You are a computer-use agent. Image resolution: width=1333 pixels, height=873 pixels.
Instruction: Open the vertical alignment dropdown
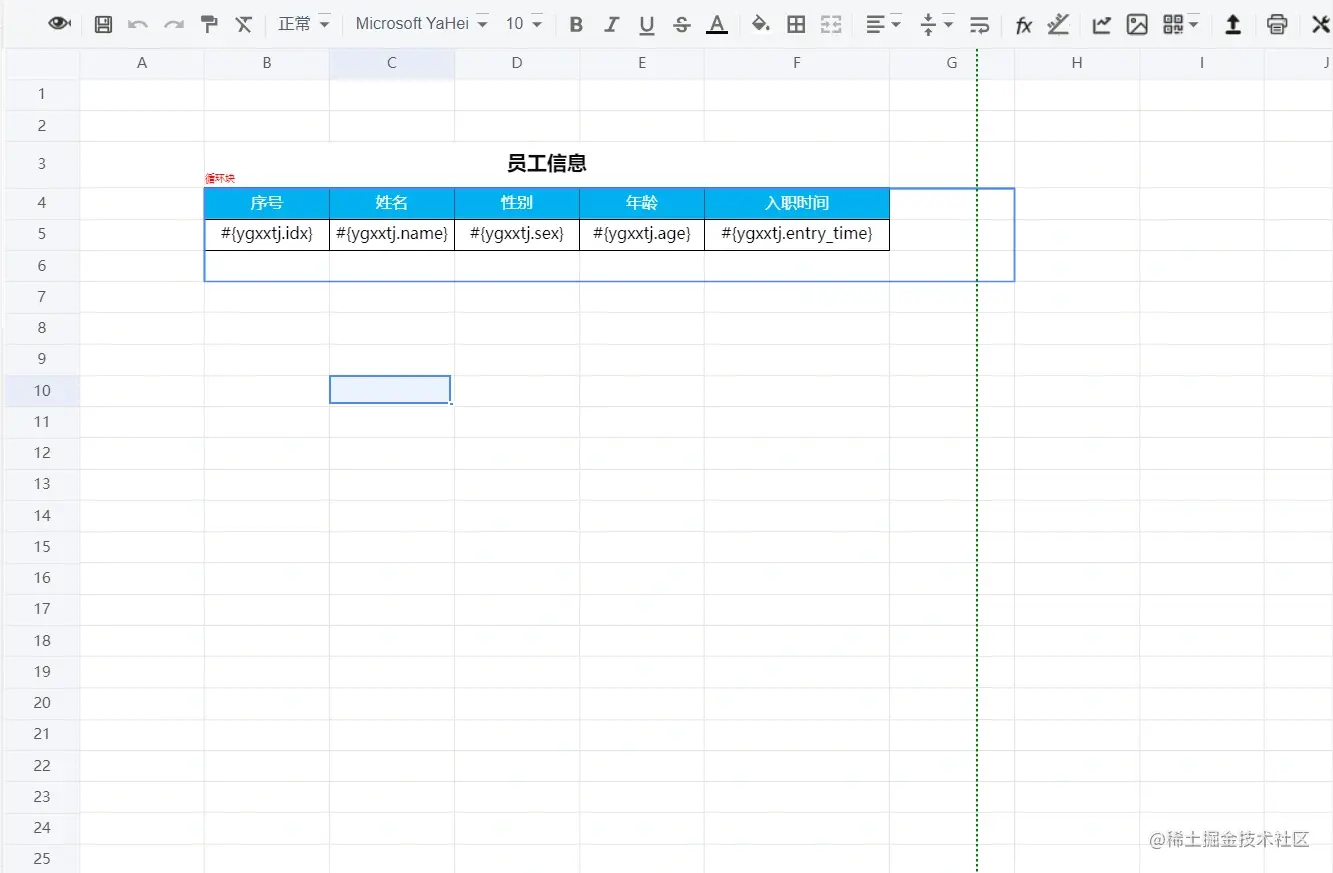(x=936, y=24)
